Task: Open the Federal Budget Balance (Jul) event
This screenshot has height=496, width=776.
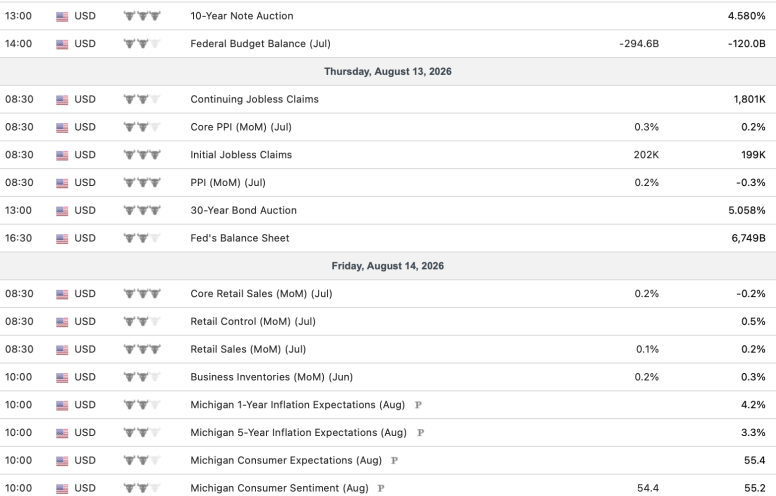Action: (x=260, y=44)
